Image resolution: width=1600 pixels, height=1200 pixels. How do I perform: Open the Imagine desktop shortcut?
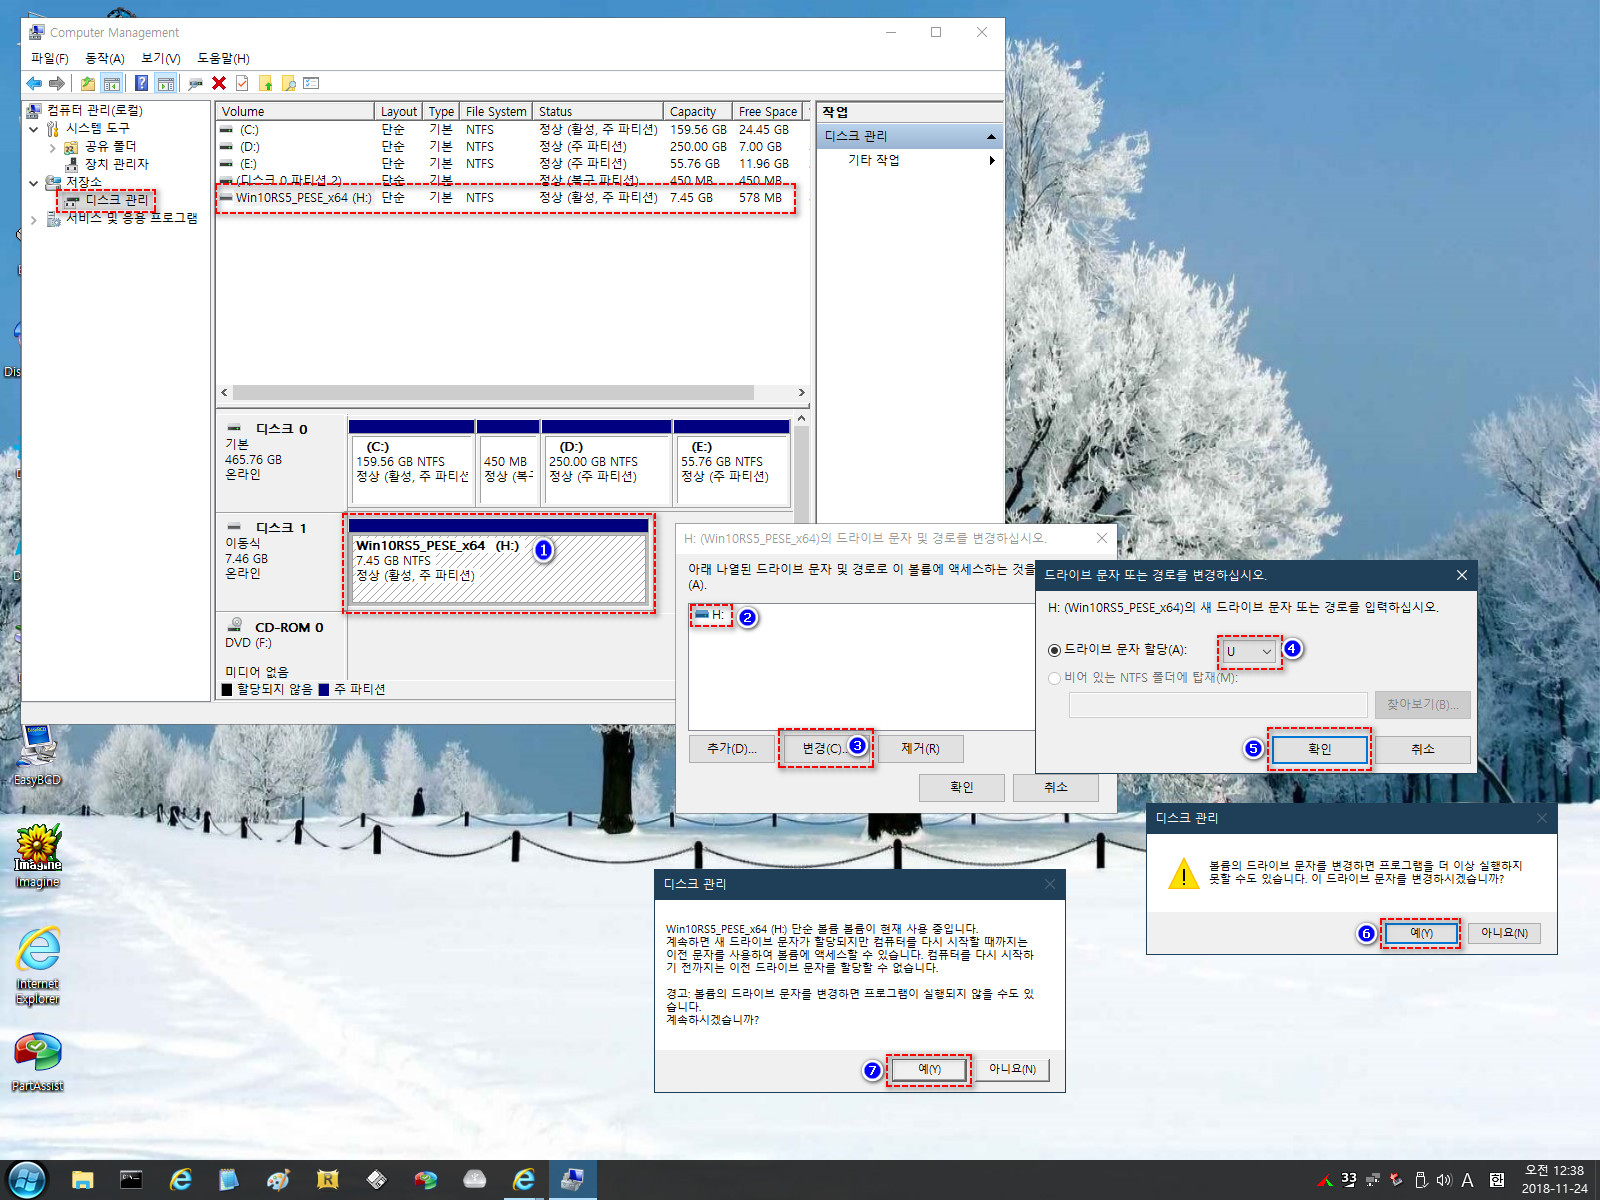(x=37, y=856)
